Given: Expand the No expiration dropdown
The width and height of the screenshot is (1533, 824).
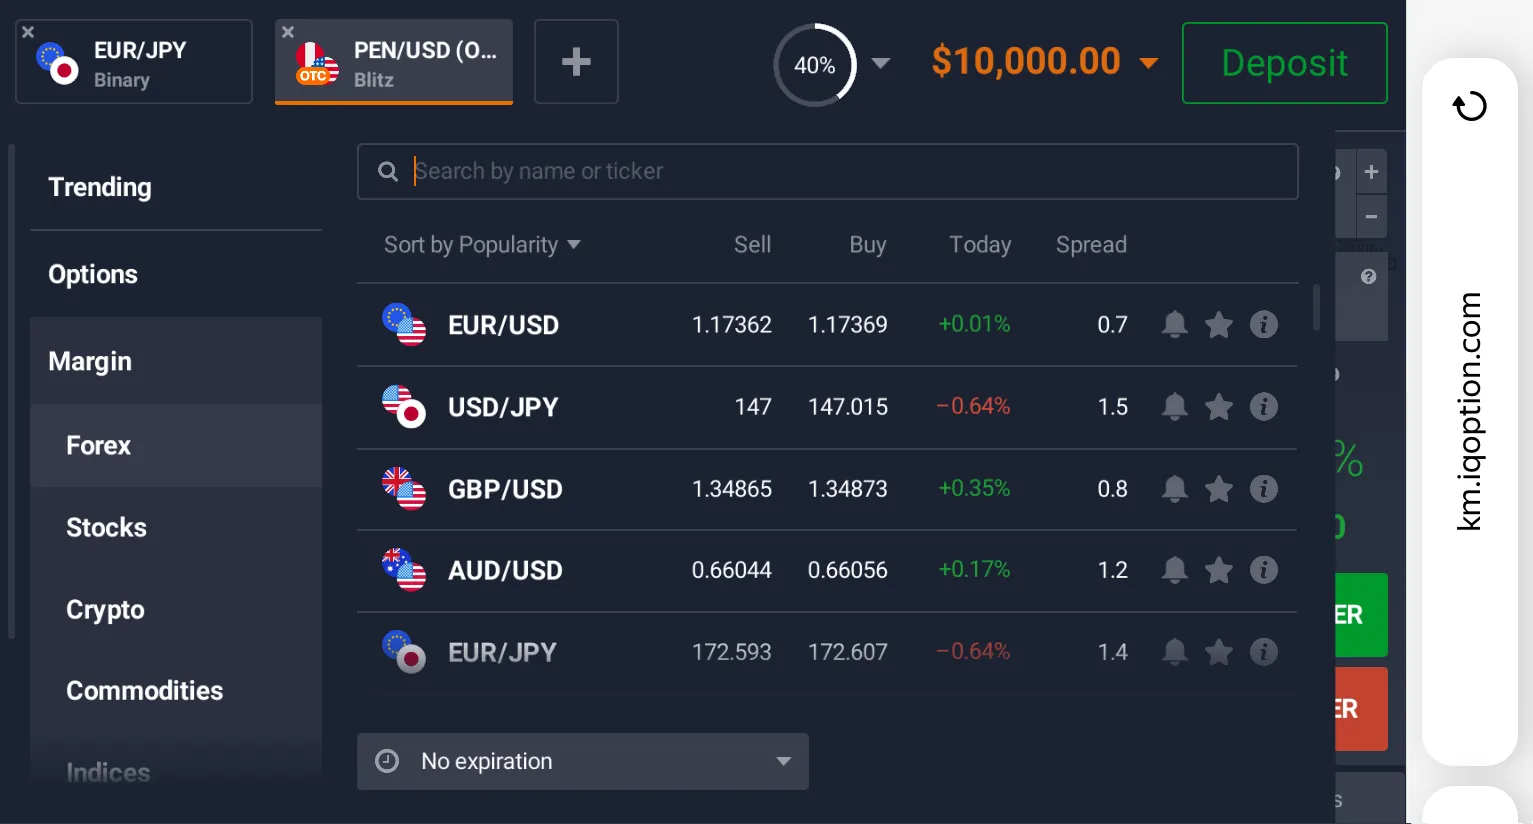Looking at the screenshot, I should coord(582,762).
